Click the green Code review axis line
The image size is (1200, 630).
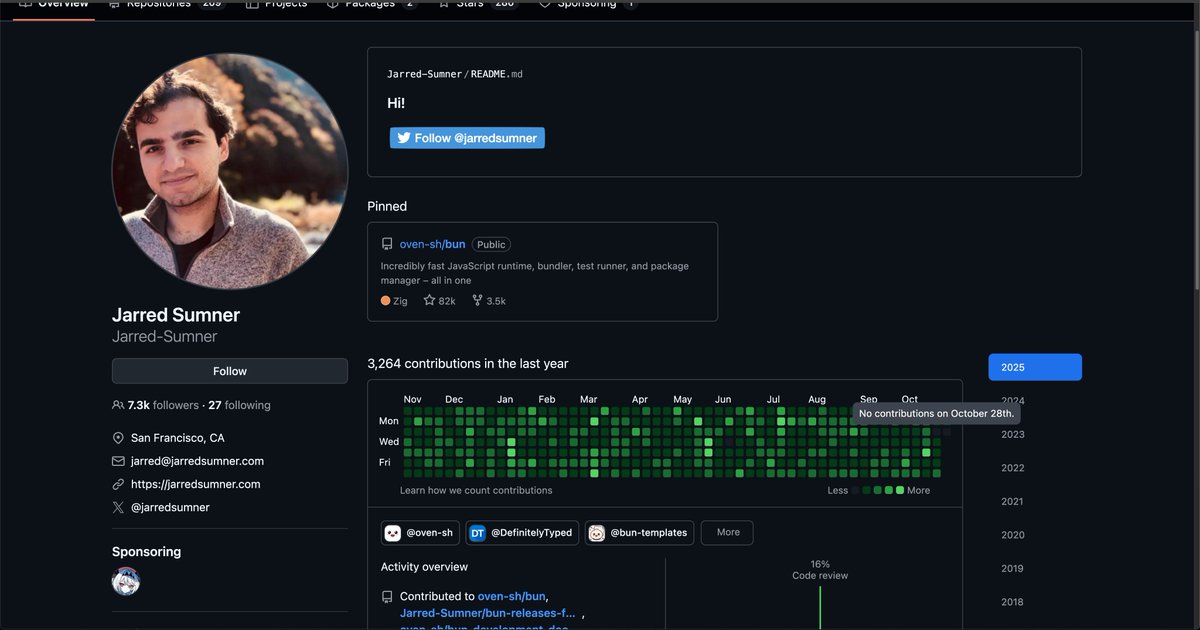pyautogui.click(x=820, y=608)
